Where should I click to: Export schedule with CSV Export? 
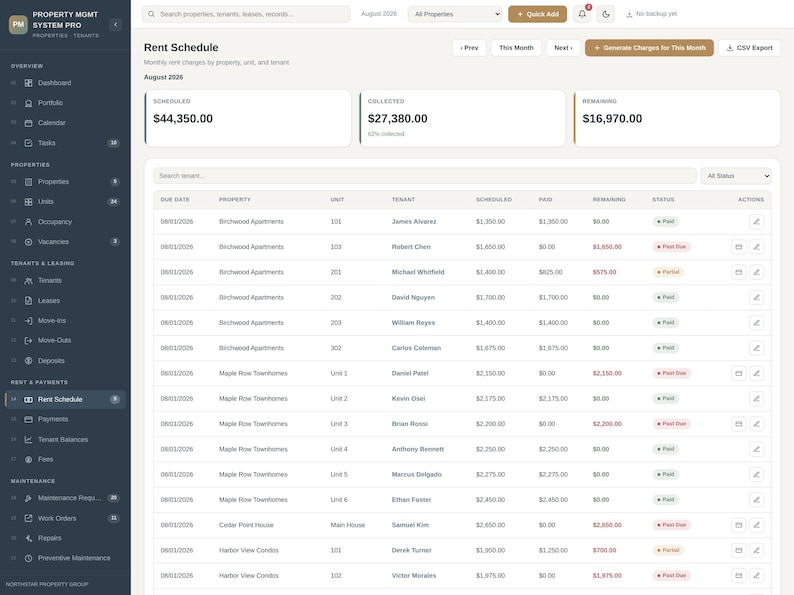click(x=749, y=48)
